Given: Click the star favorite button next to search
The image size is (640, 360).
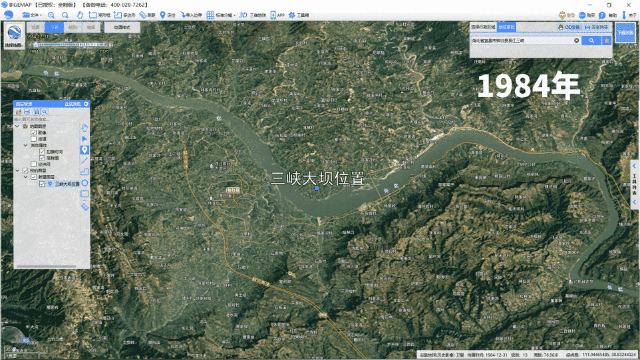Looking at the screenshot, I should click(607, 40).
